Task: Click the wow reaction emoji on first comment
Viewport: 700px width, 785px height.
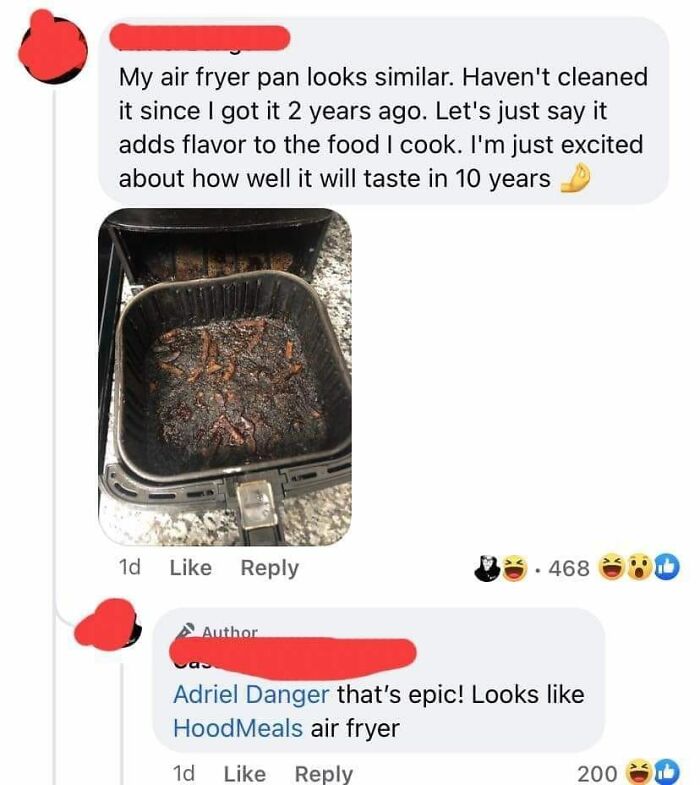Action: 639,567
